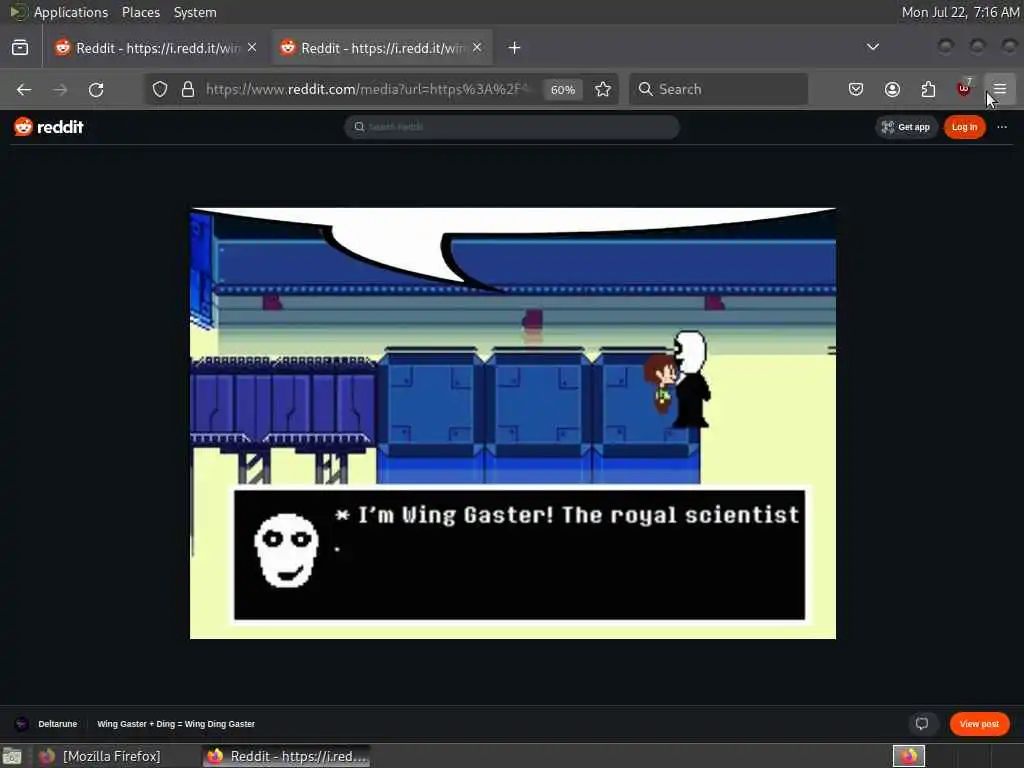The height and width of the screenshot is (768, 1024).
Task: Click the Get app button
Action: tap(906, 127)
